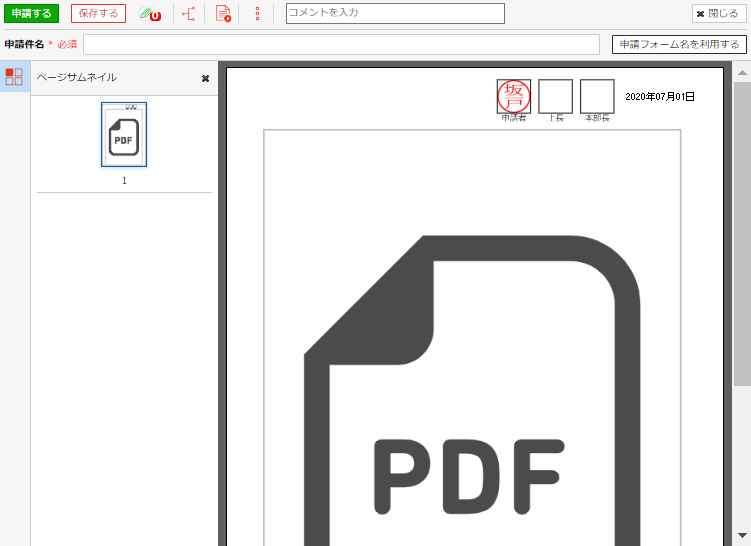This screenshot has height=546, width=751.
Task: Click the large PDF file icon in document
Action: point(472,400)
